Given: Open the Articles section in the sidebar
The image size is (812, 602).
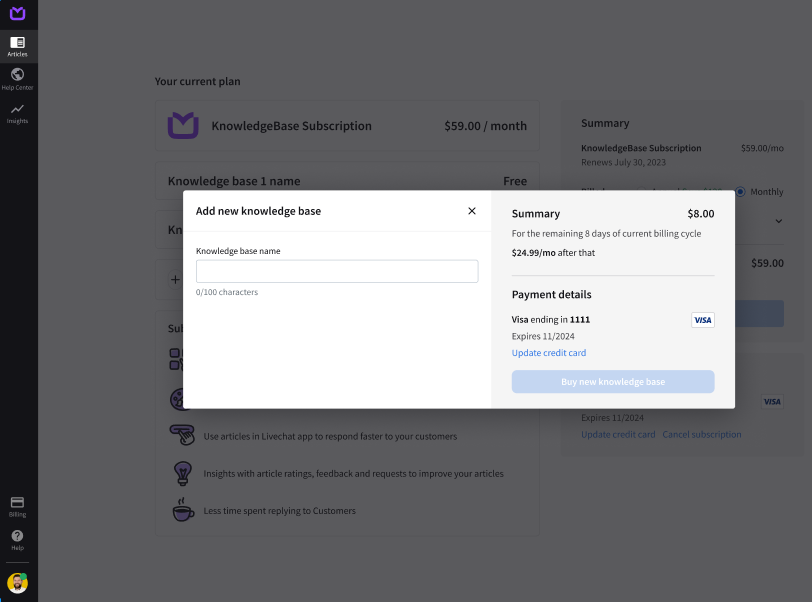Looking at the screenshot, I should click(17, 46).
